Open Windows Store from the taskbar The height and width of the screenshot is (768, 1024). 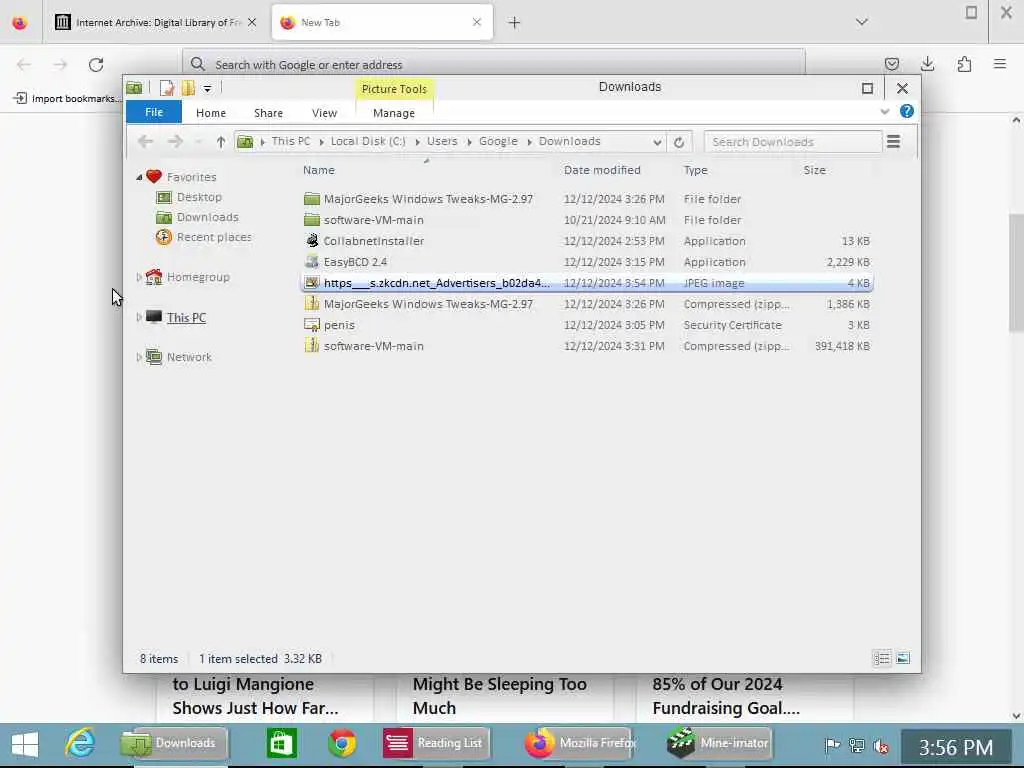click(x=281, y=743)
